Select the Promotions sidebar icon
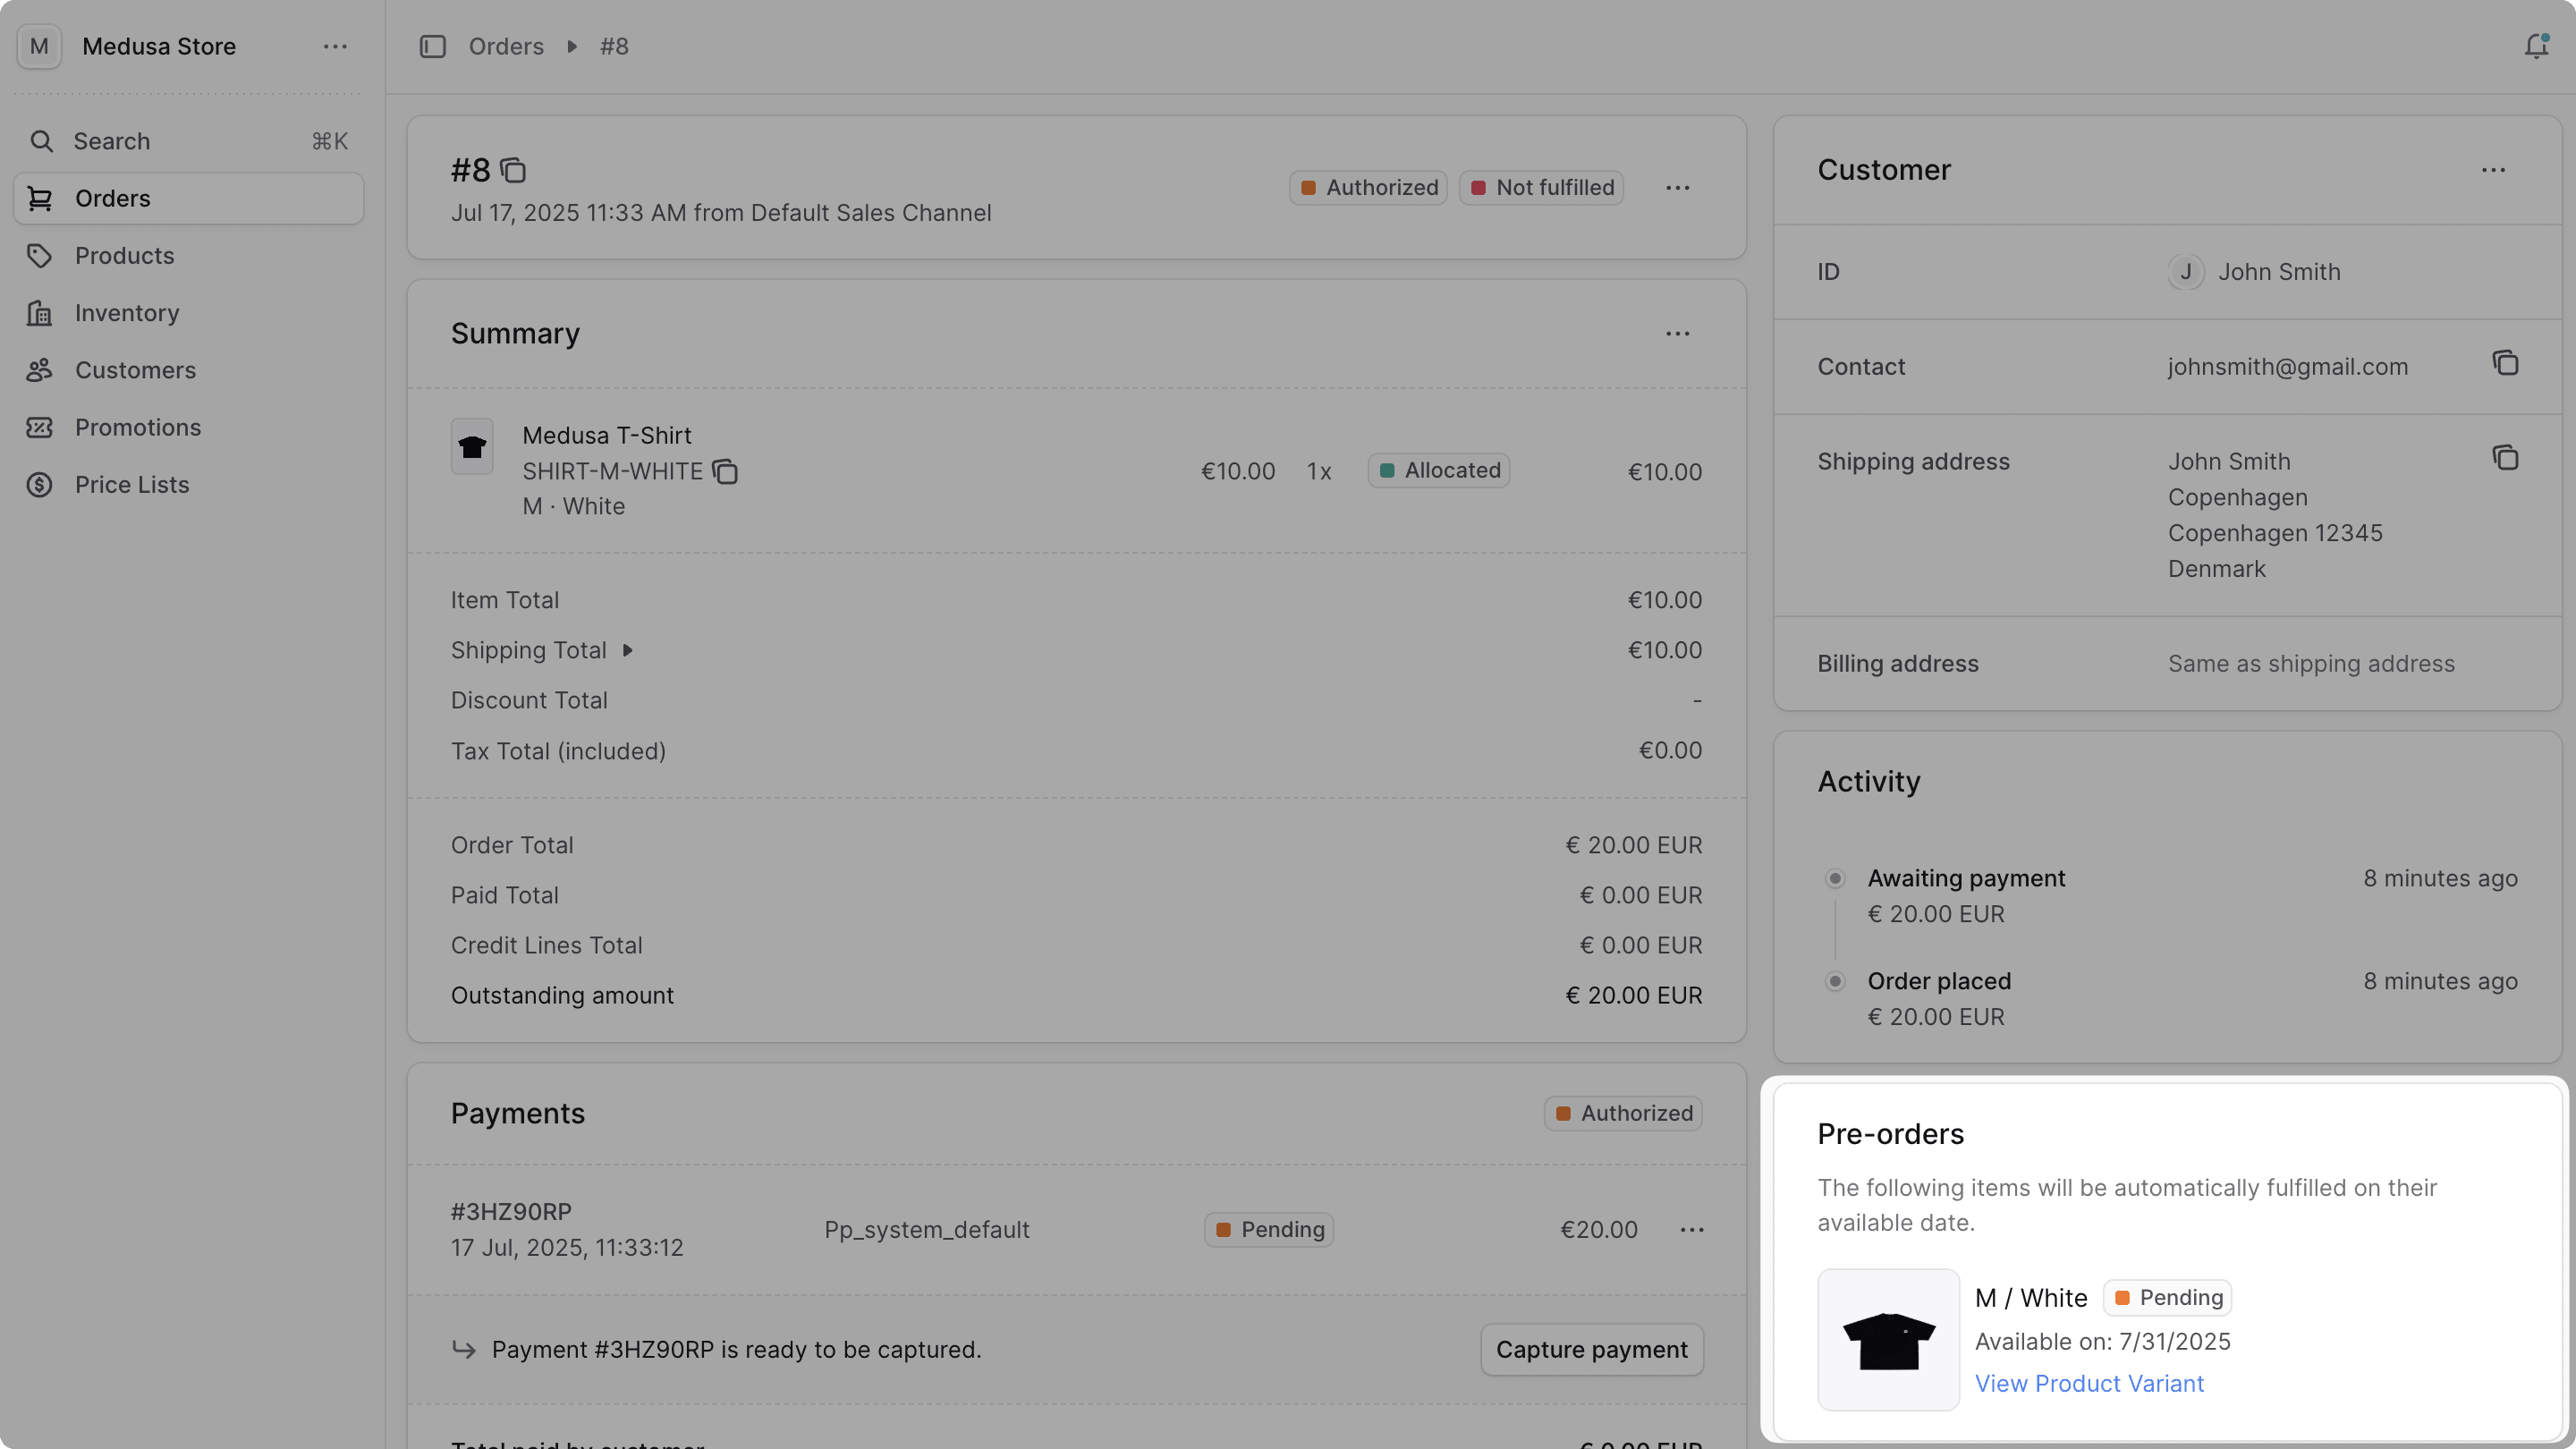 (x=40, y=427)
